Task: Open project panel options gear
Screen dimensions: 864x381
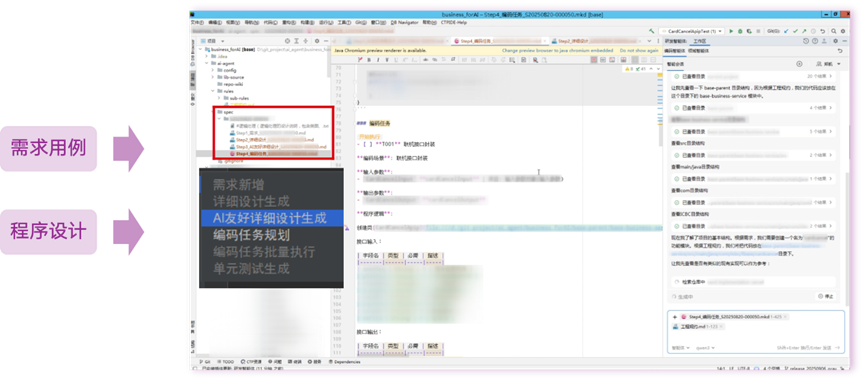Action: [x=317, y=41]
